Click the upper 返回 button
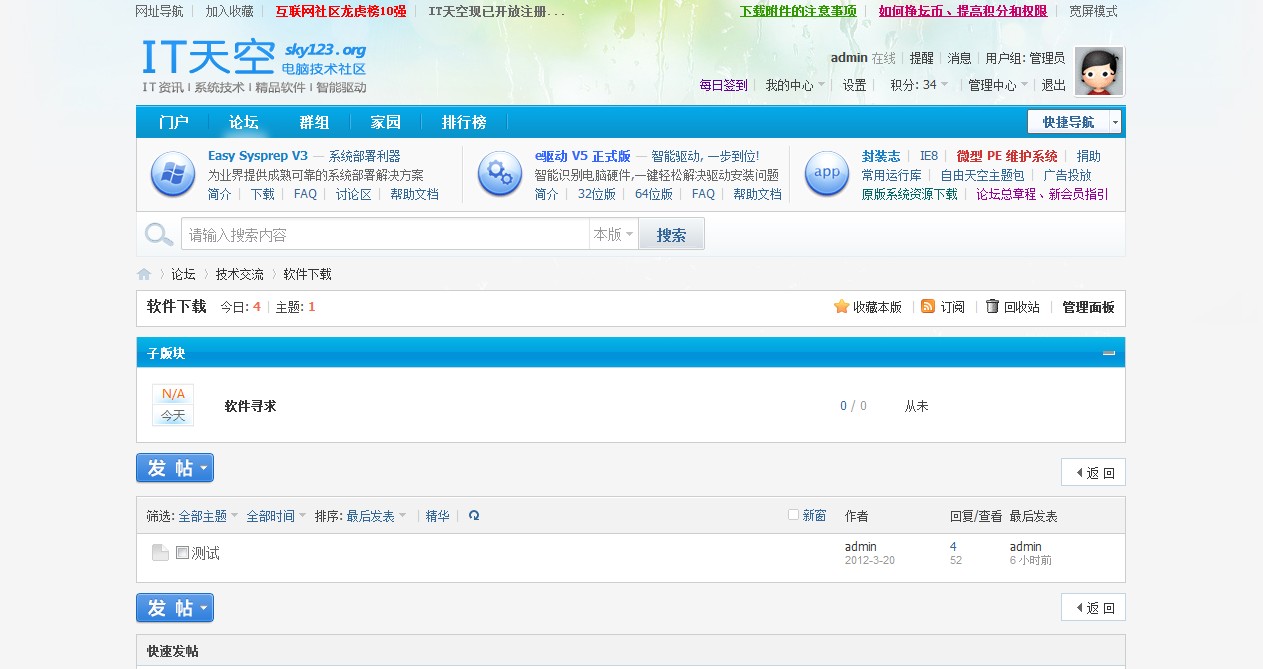The width and height of the screenshot is (1263, 669). pyautogui.click(x=1093, y=472)
